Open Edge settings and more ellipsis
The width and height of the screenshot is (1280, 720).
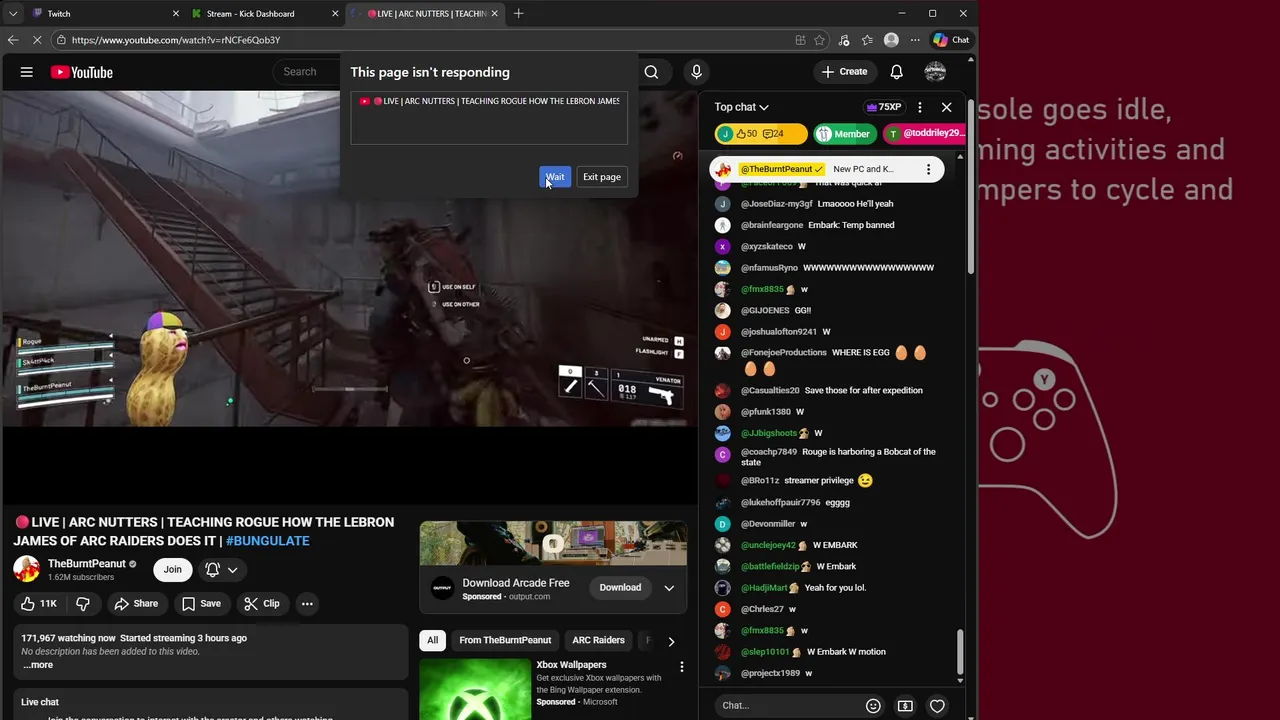915,40
